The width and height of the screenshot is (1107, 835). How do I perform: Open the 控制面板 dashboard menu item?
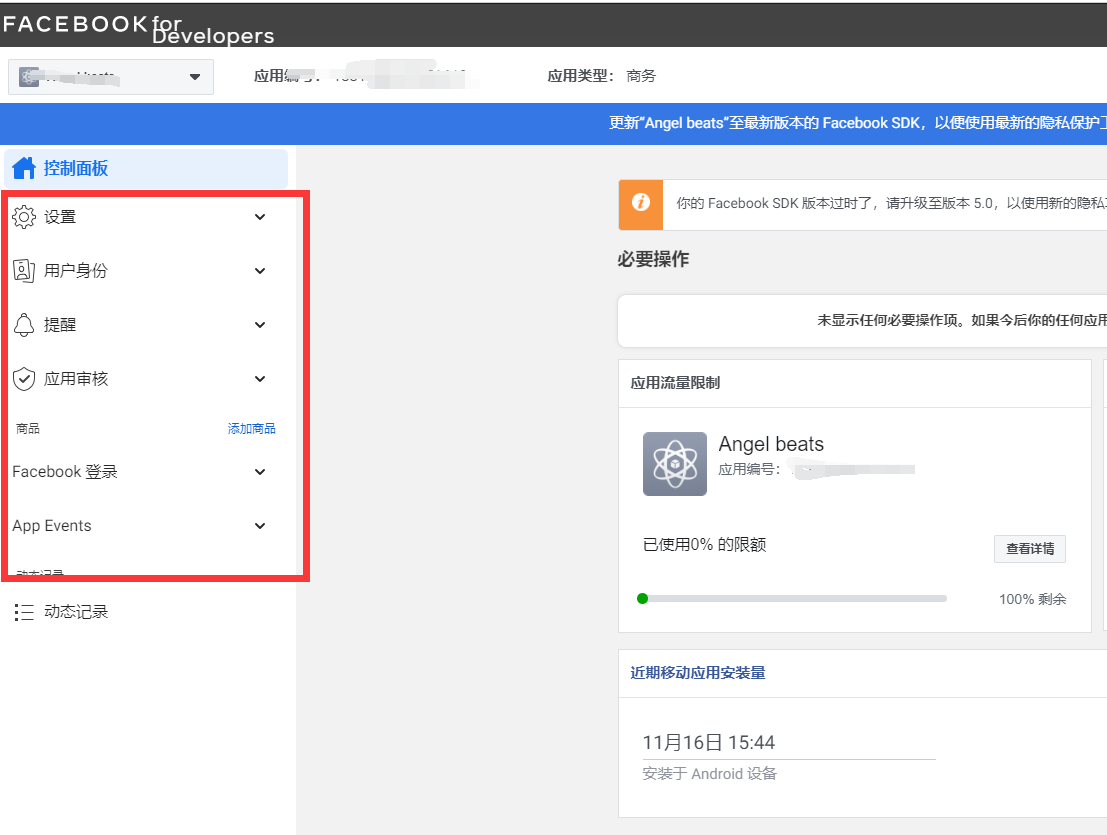[x=146, y=168]
